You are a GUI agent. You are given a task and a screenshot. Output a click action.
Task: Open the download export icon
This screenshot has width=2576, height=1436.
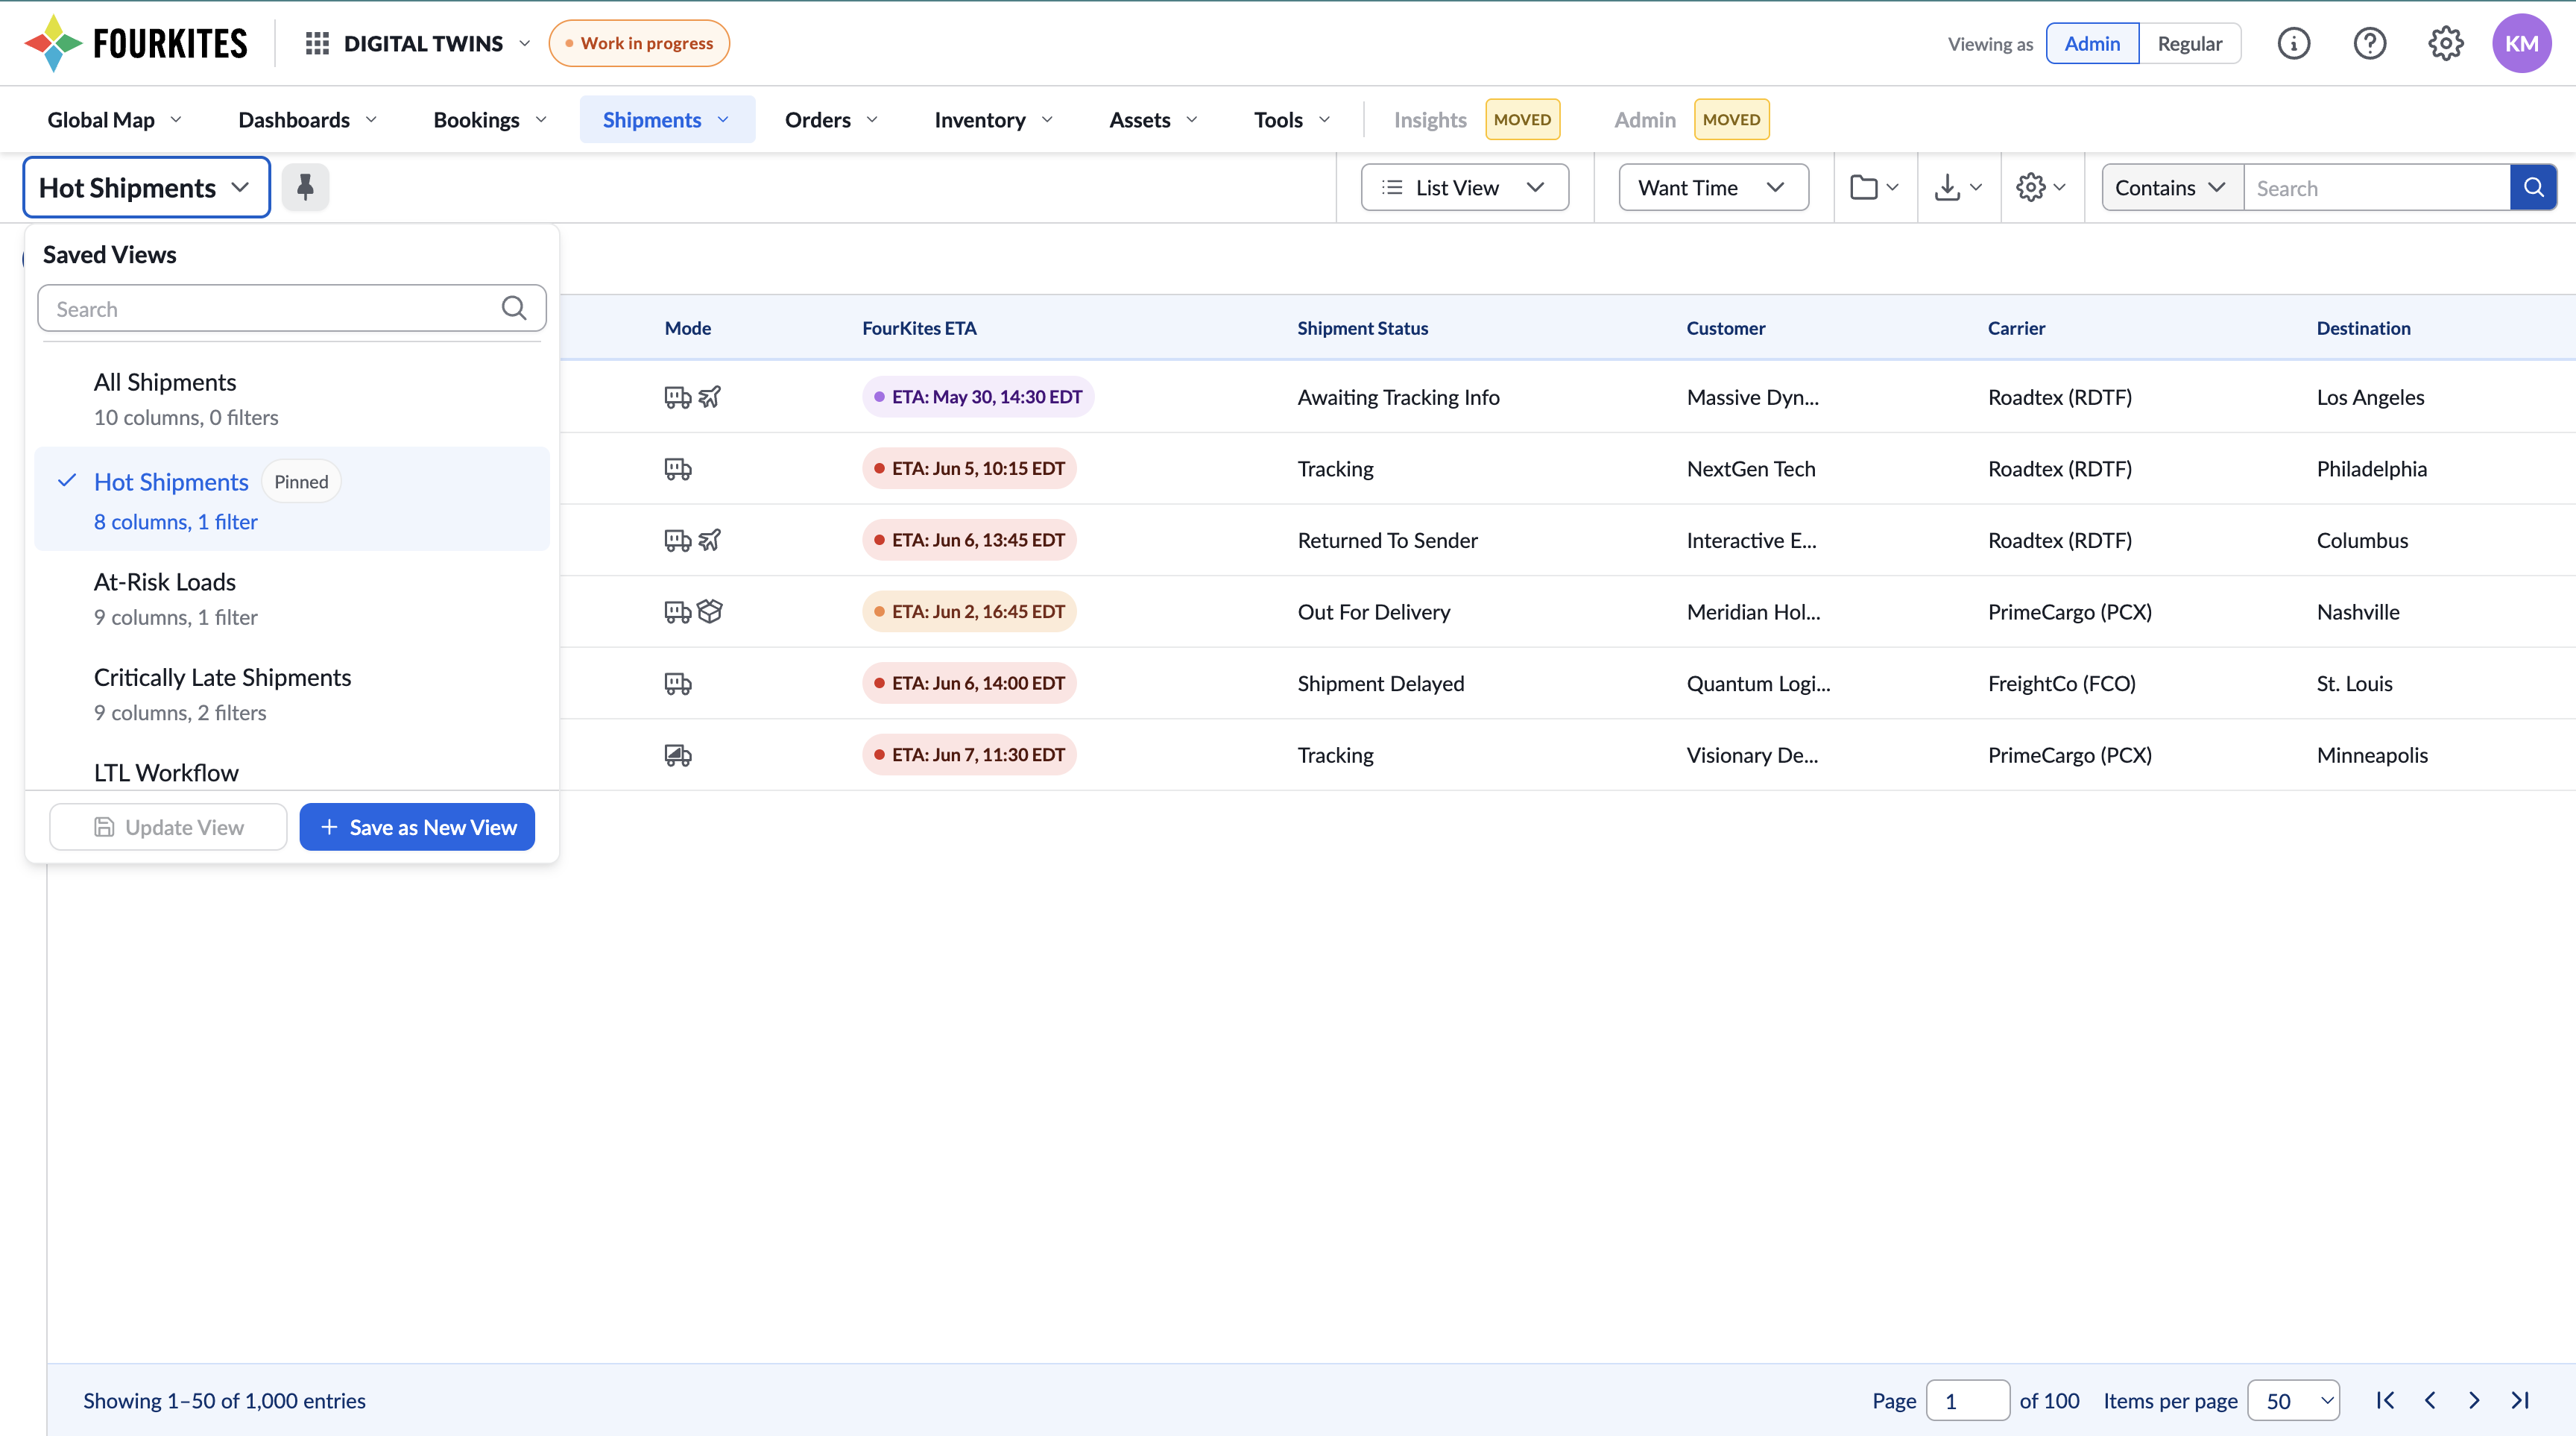[x=1958, y=187]
